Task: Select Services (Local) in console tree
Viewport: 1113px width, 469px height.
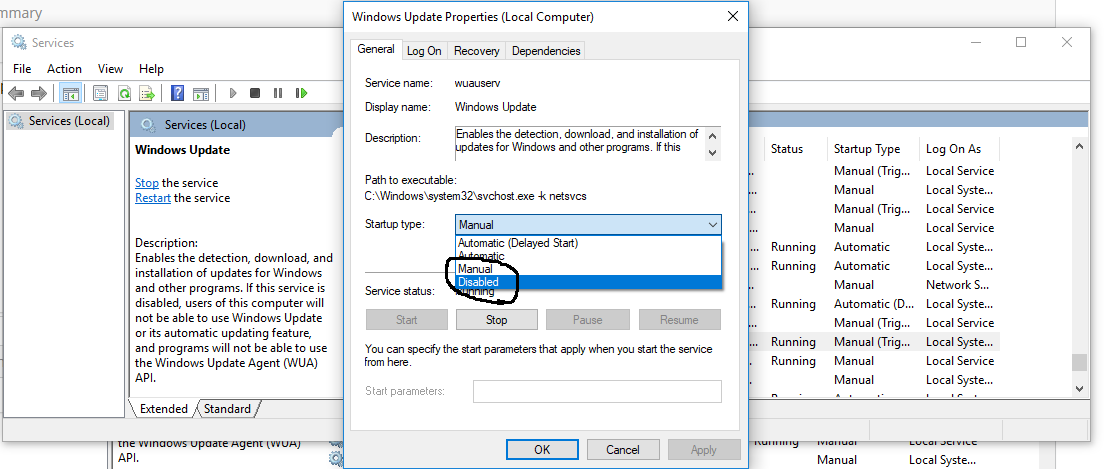Action: click(69, 121)
